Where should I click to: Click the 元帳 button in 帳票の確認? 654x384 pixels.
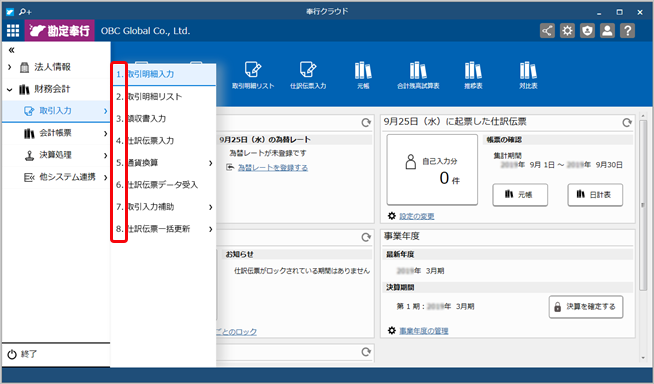point(520,195)
